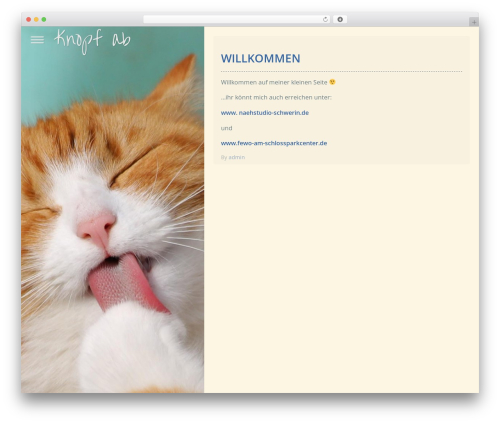Screen dimensions: 500x423
Task: Click the '...ihr könnt mich auch erreichen unter:' paragraph
Action: 276,97
